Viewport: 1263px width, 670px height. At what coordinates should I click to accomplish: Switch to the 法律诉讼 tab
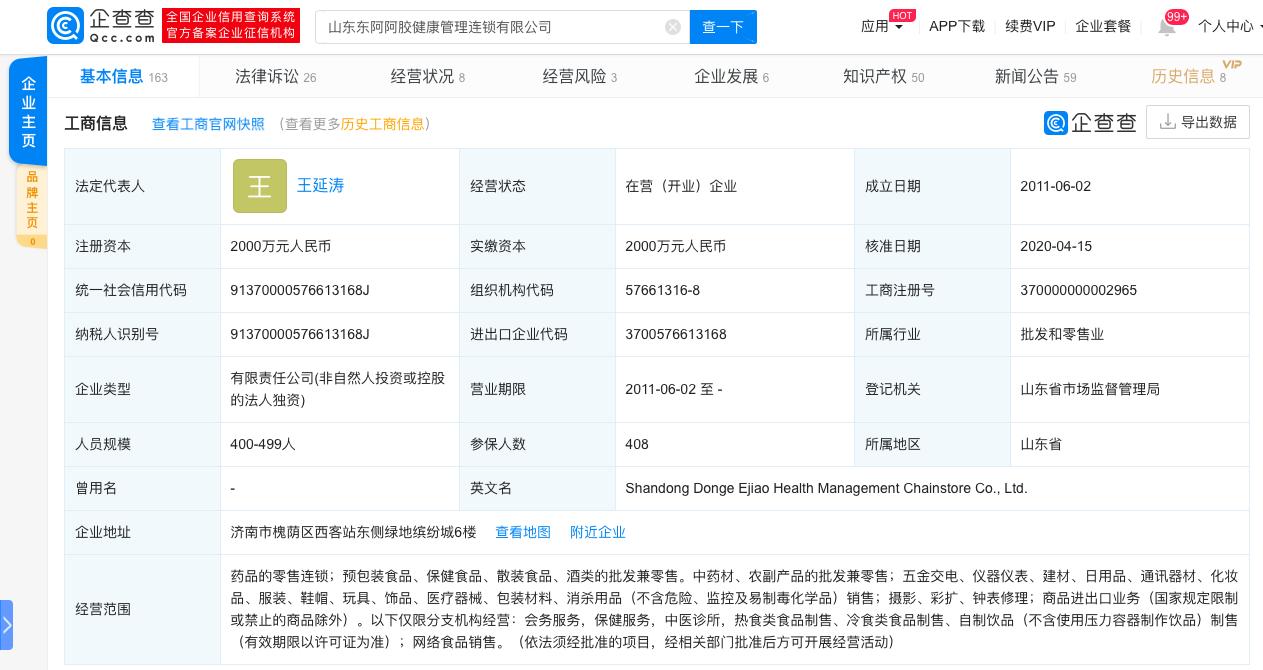pos(267,77)
